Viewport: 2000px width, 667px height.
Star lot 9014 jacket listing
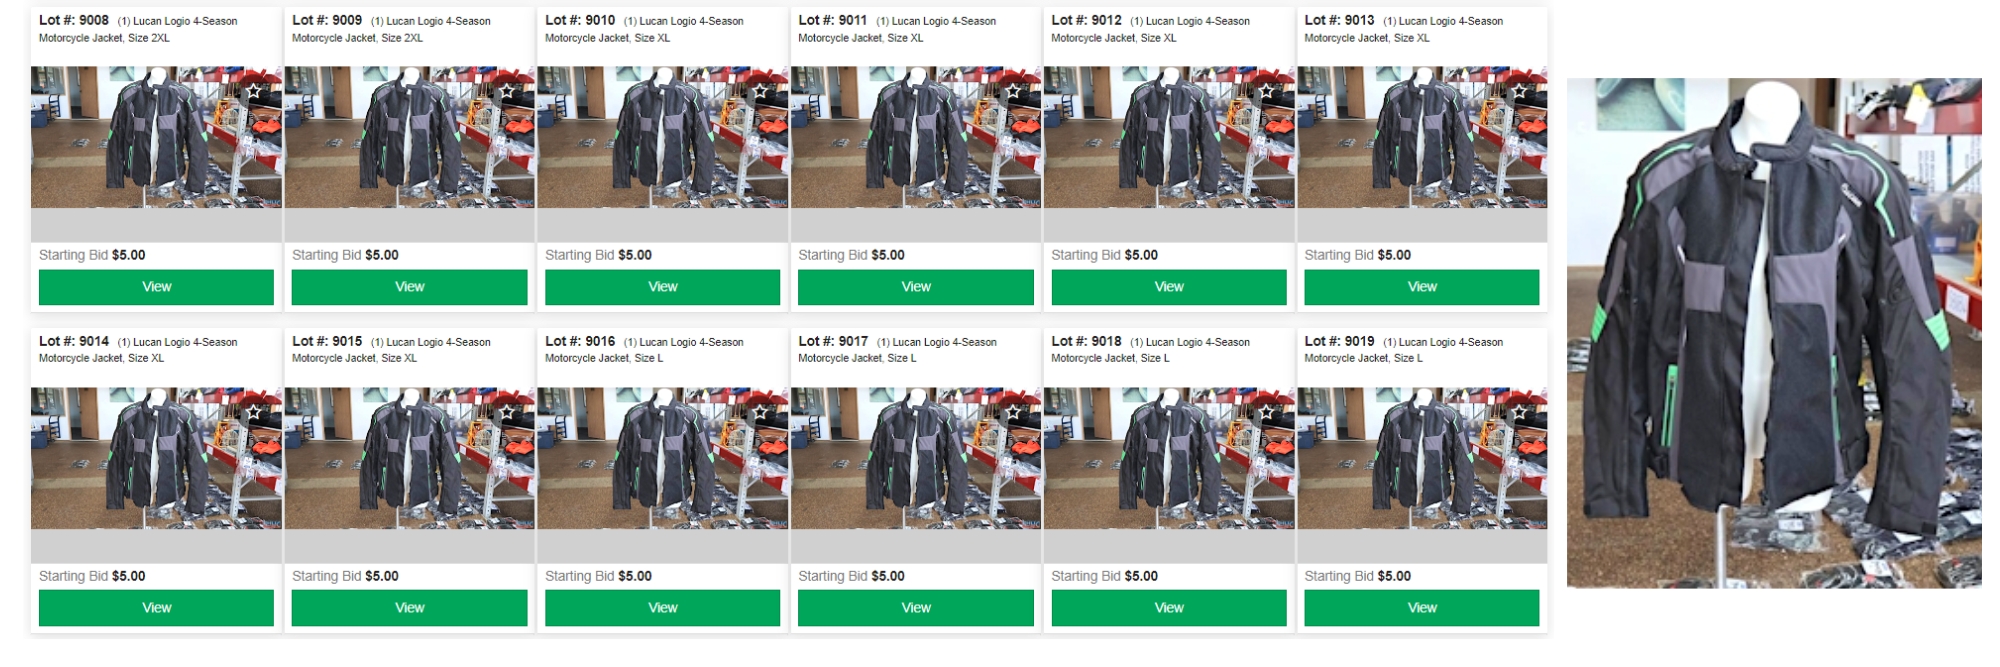tap(254, 412)
